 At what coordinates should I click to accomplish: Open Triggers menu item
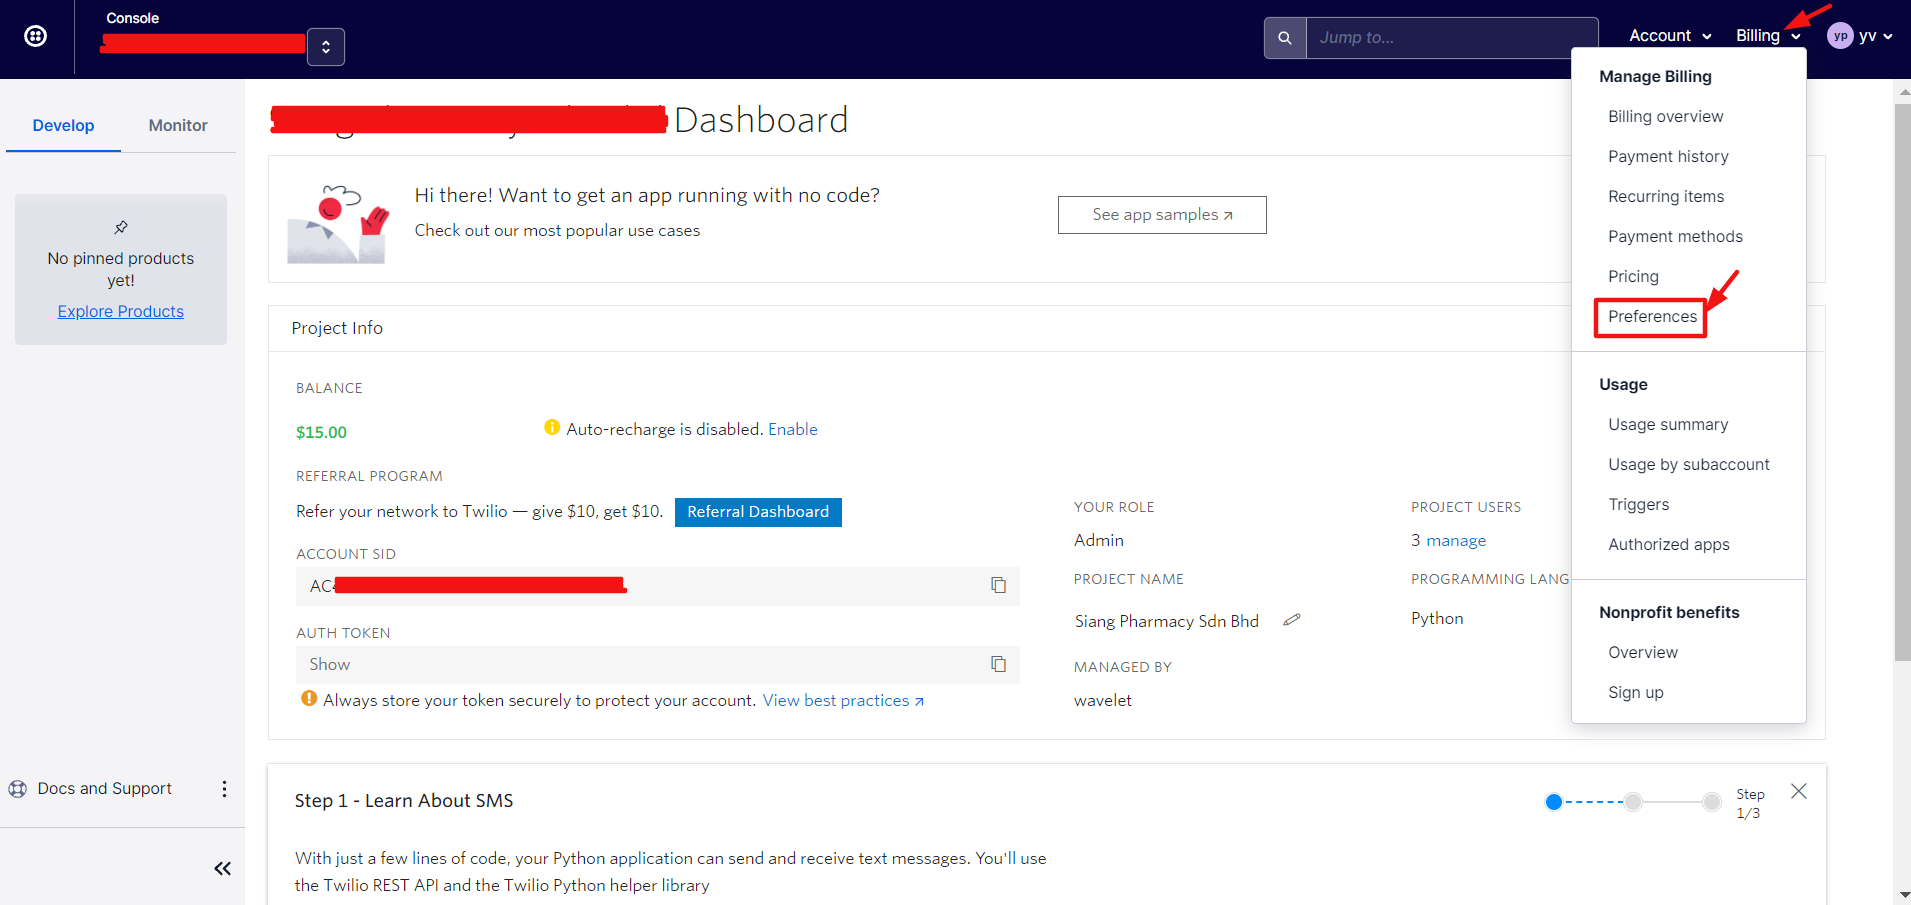pyautogui.click(x=1638, y=505)
